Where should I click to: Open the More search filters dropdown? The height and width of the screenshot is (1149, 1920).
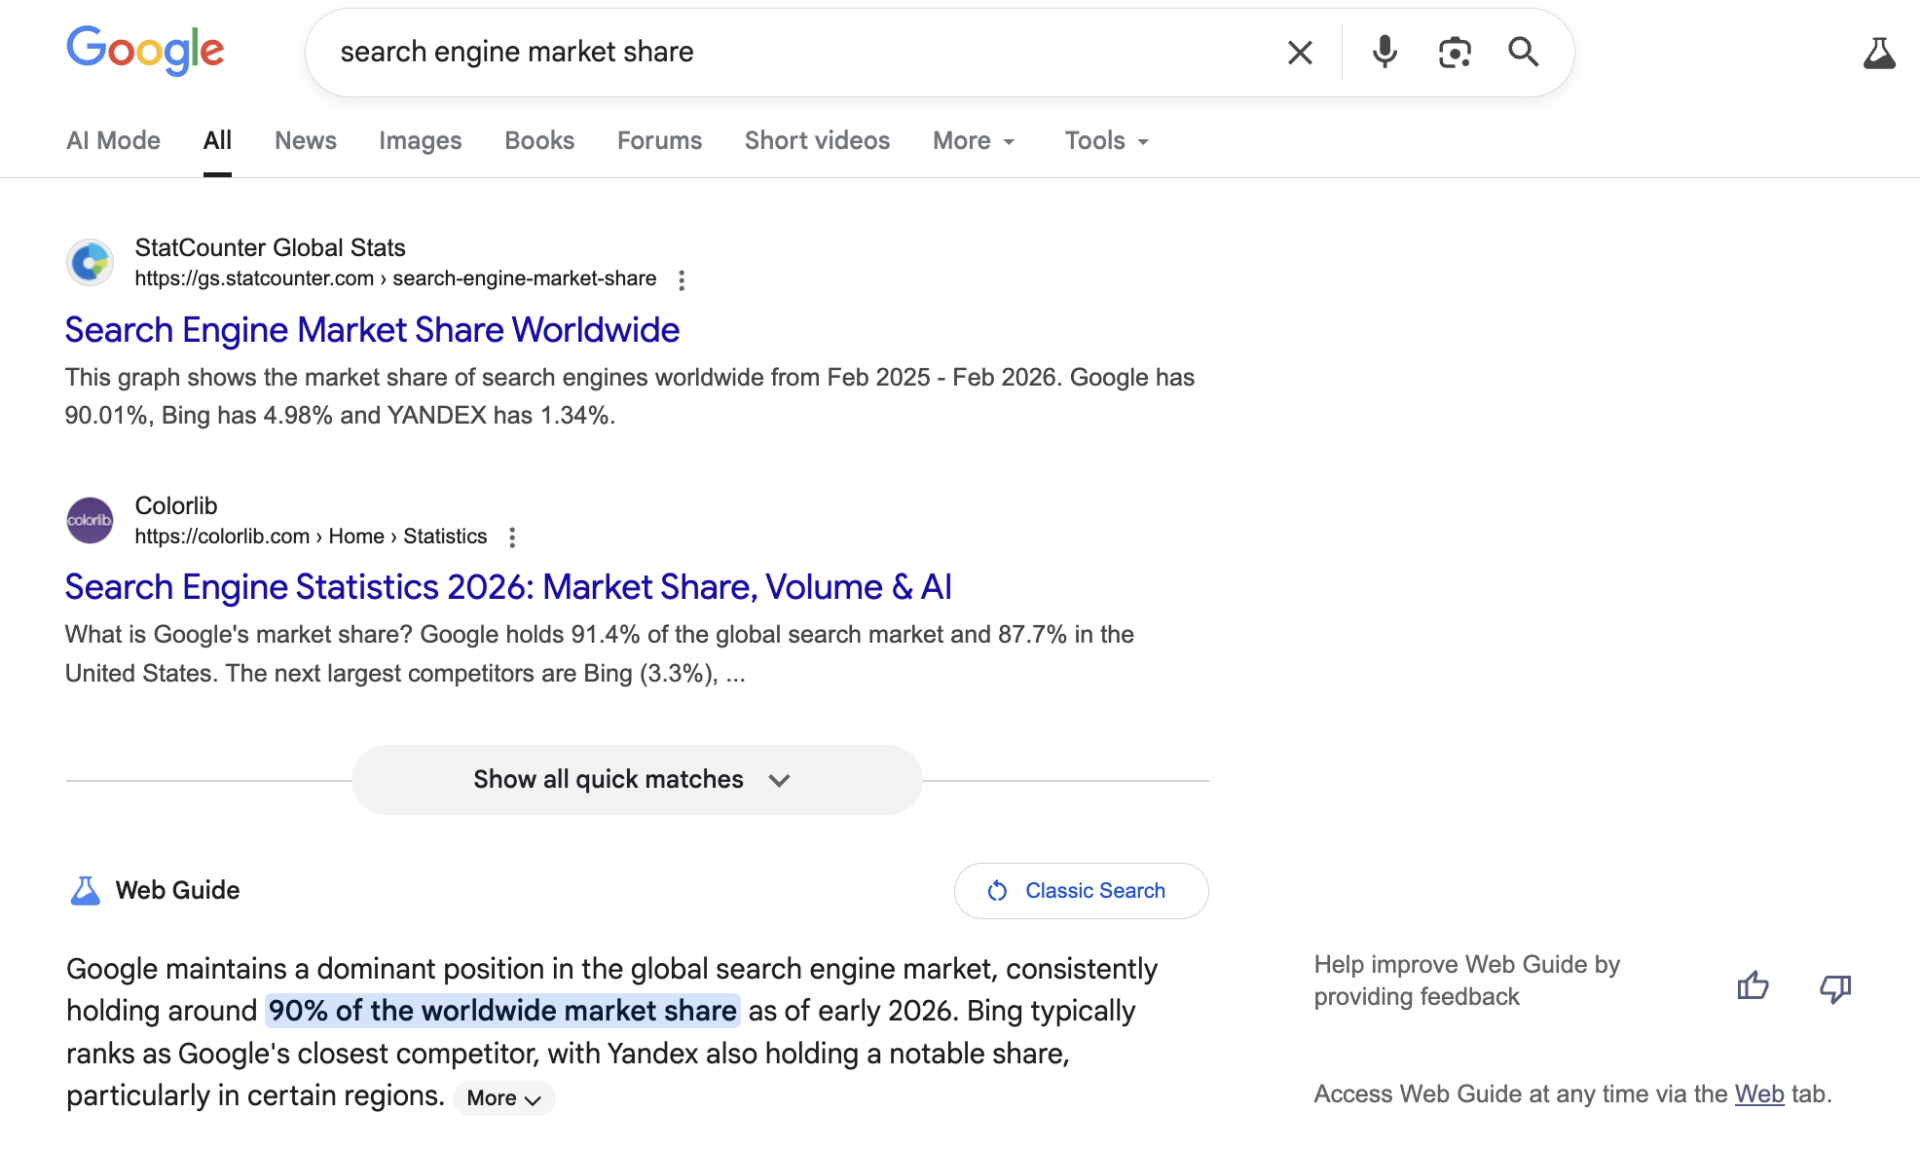click(x=974, y=141)
